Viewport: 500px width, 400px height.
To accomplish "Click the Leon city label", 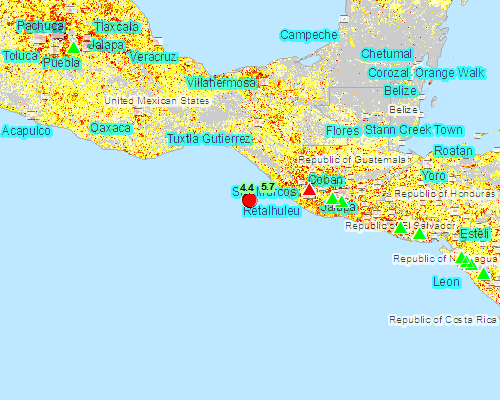I will [446, 282].
